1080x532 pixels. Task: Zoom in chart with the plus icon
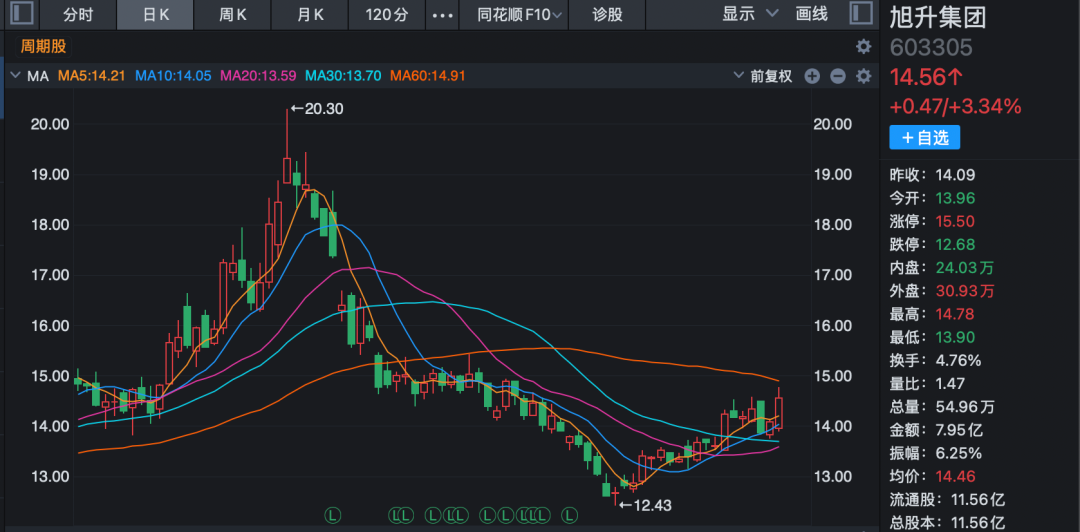tap(812, 76)
